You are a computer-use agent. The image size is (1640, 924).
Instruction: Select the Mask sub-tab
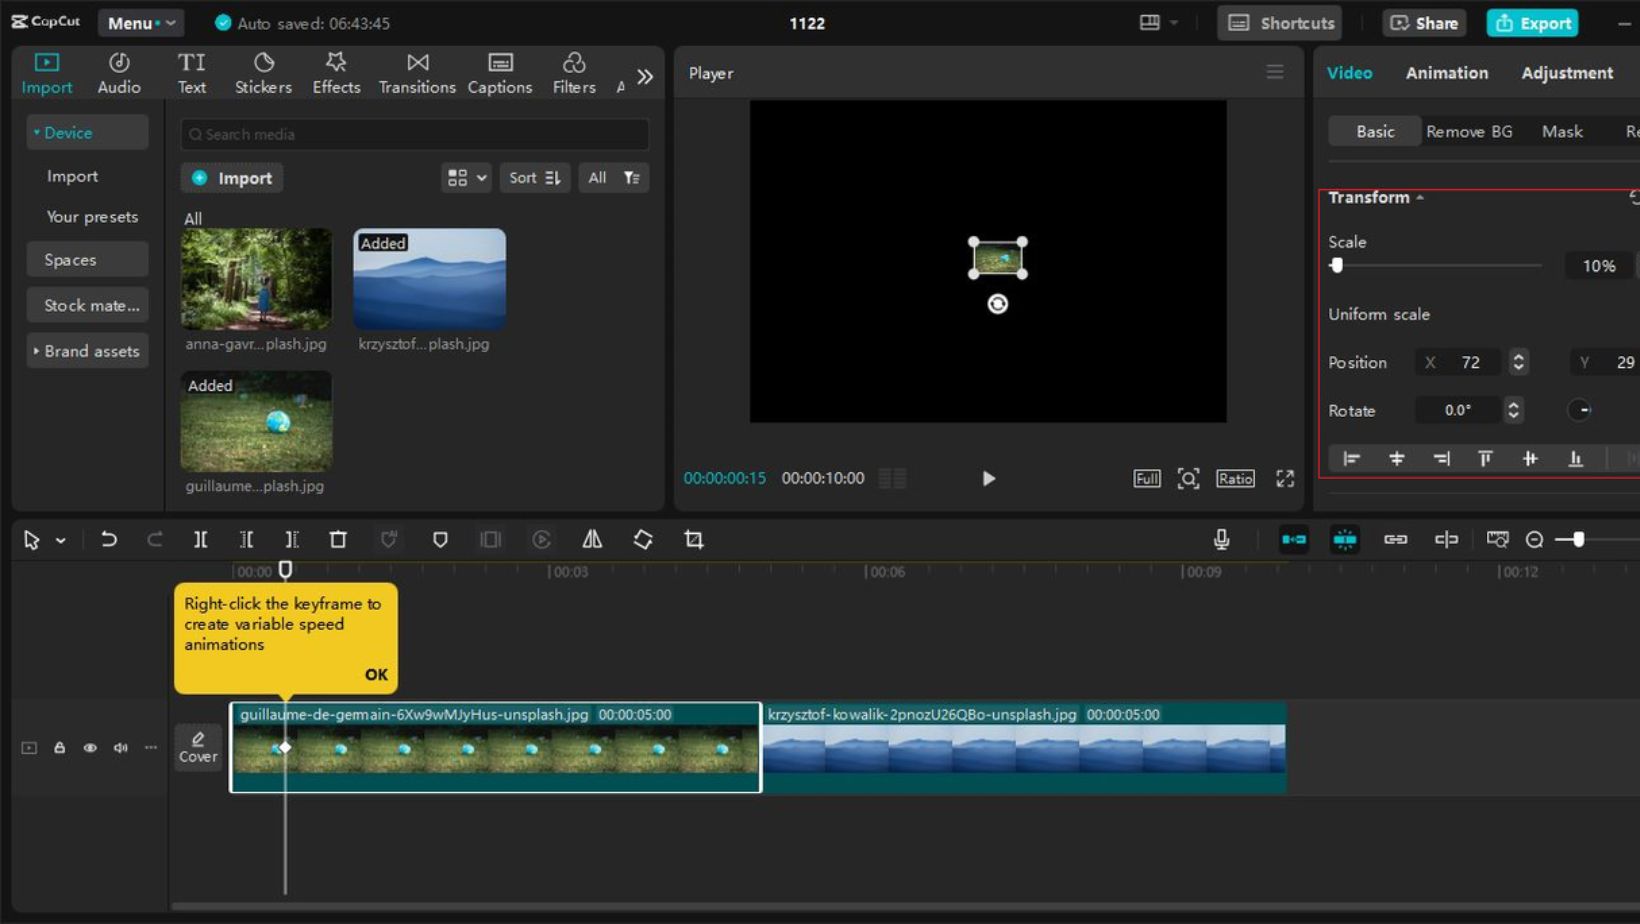1562,131
